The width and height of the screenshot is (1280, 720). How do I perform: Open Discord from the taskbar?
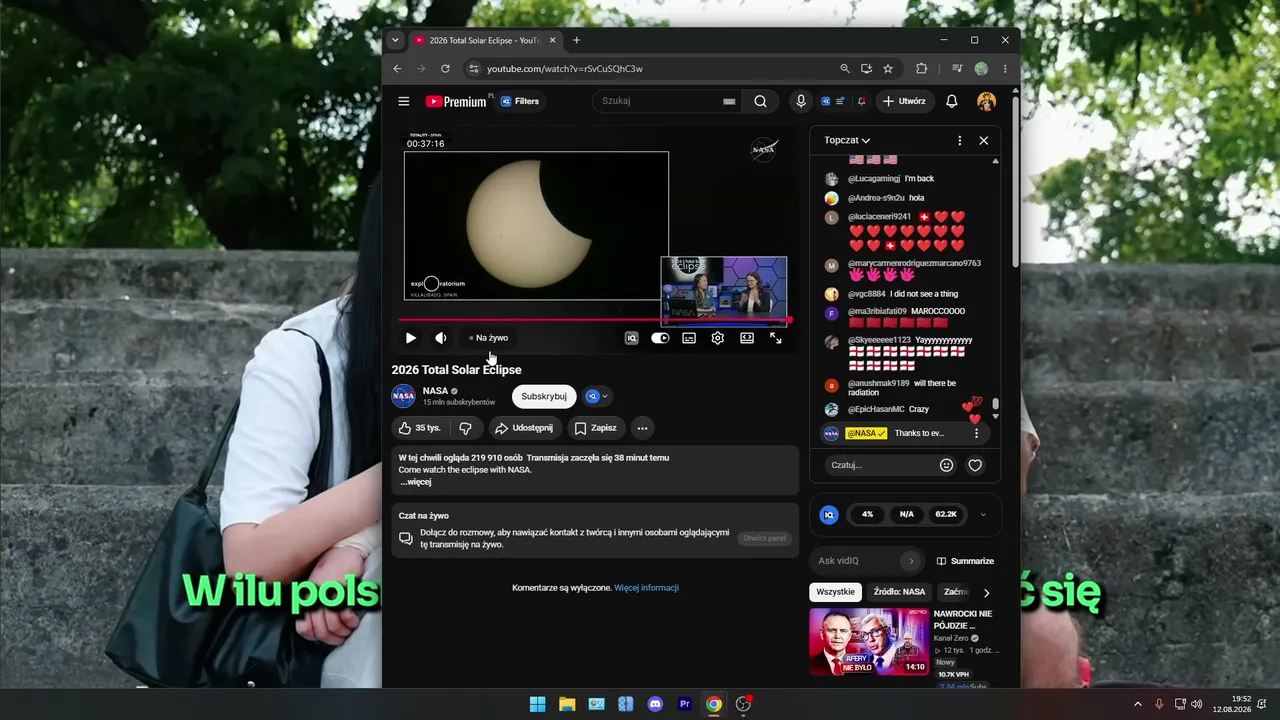click(x=655, y=704)
